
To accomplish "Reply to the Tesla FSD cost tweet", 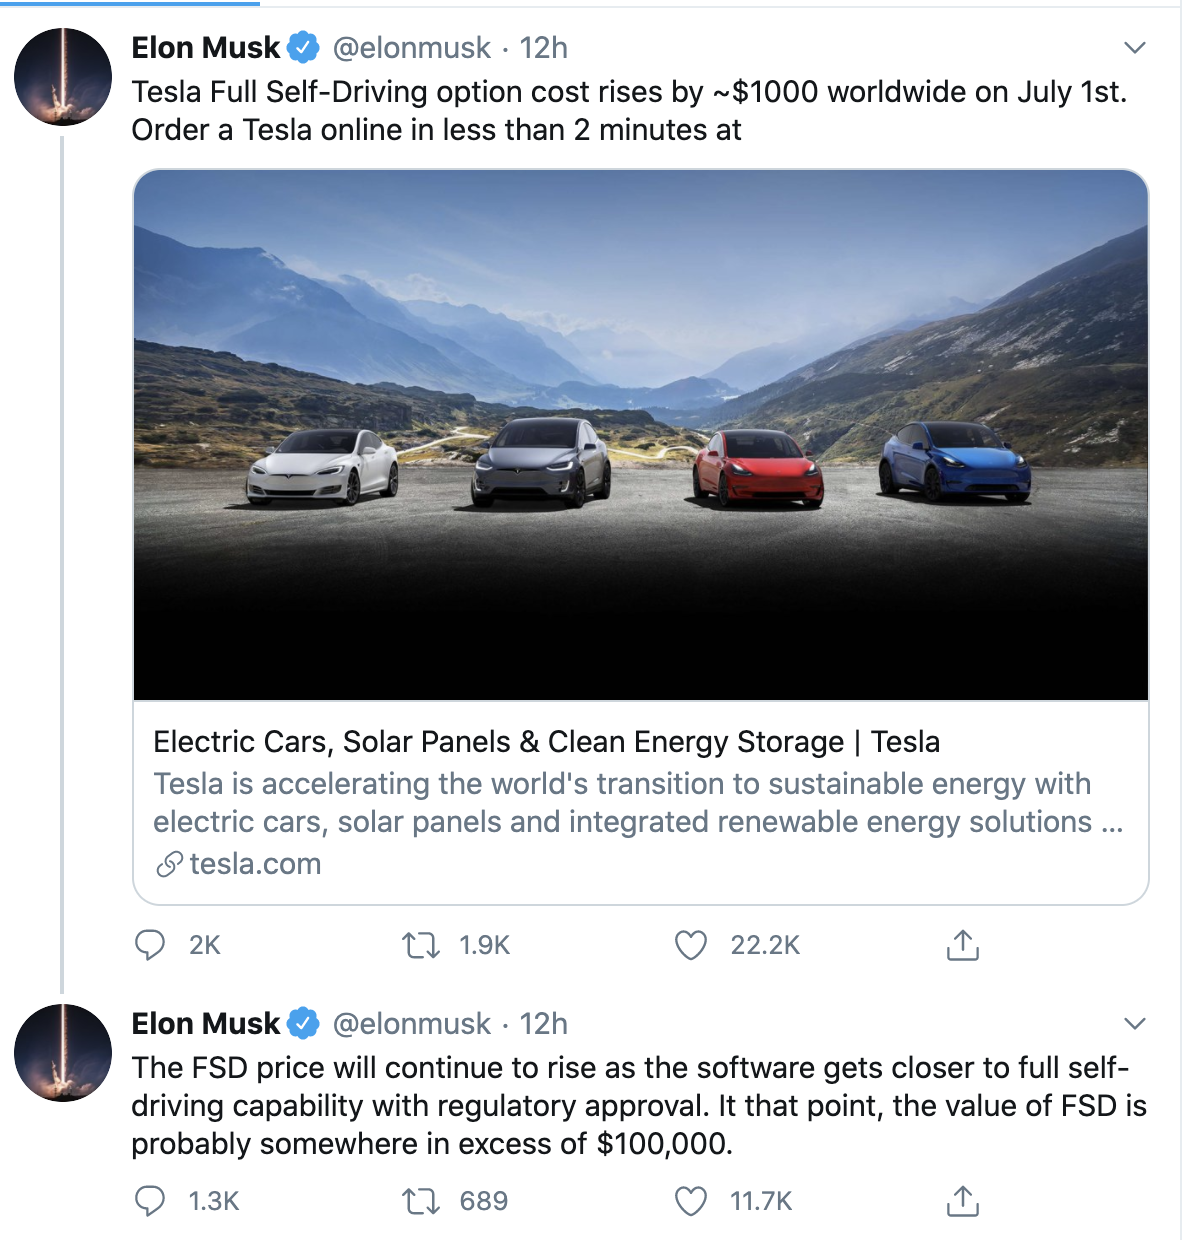I will (x=150, y=945).
